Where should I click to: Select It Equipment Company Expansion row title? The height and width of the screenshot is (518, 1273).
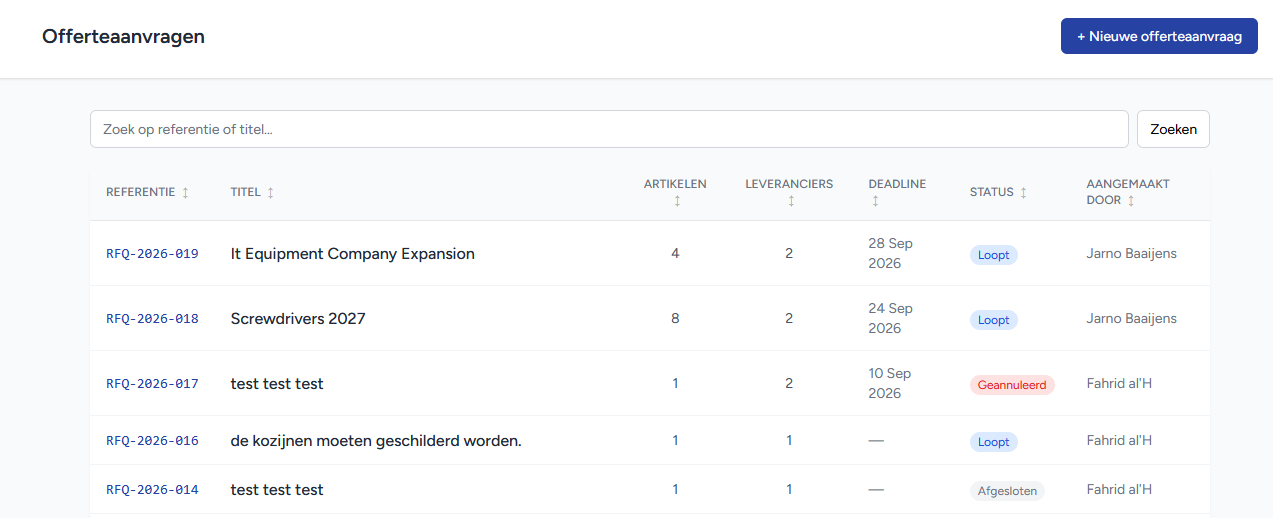[x=352, y=254]
